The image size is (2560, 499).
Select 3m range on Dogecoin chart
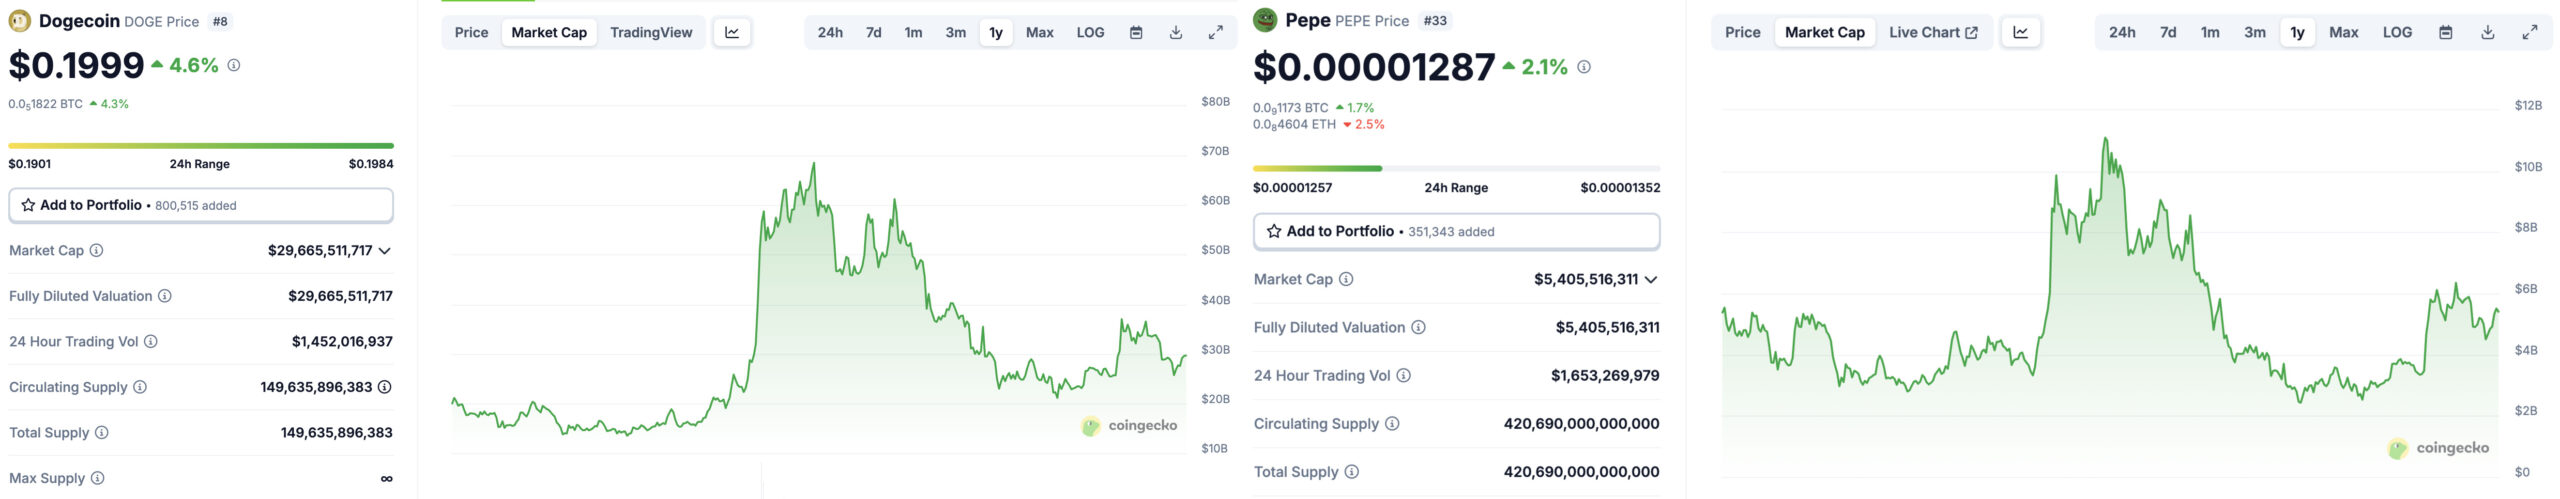[x=956, y=32]
